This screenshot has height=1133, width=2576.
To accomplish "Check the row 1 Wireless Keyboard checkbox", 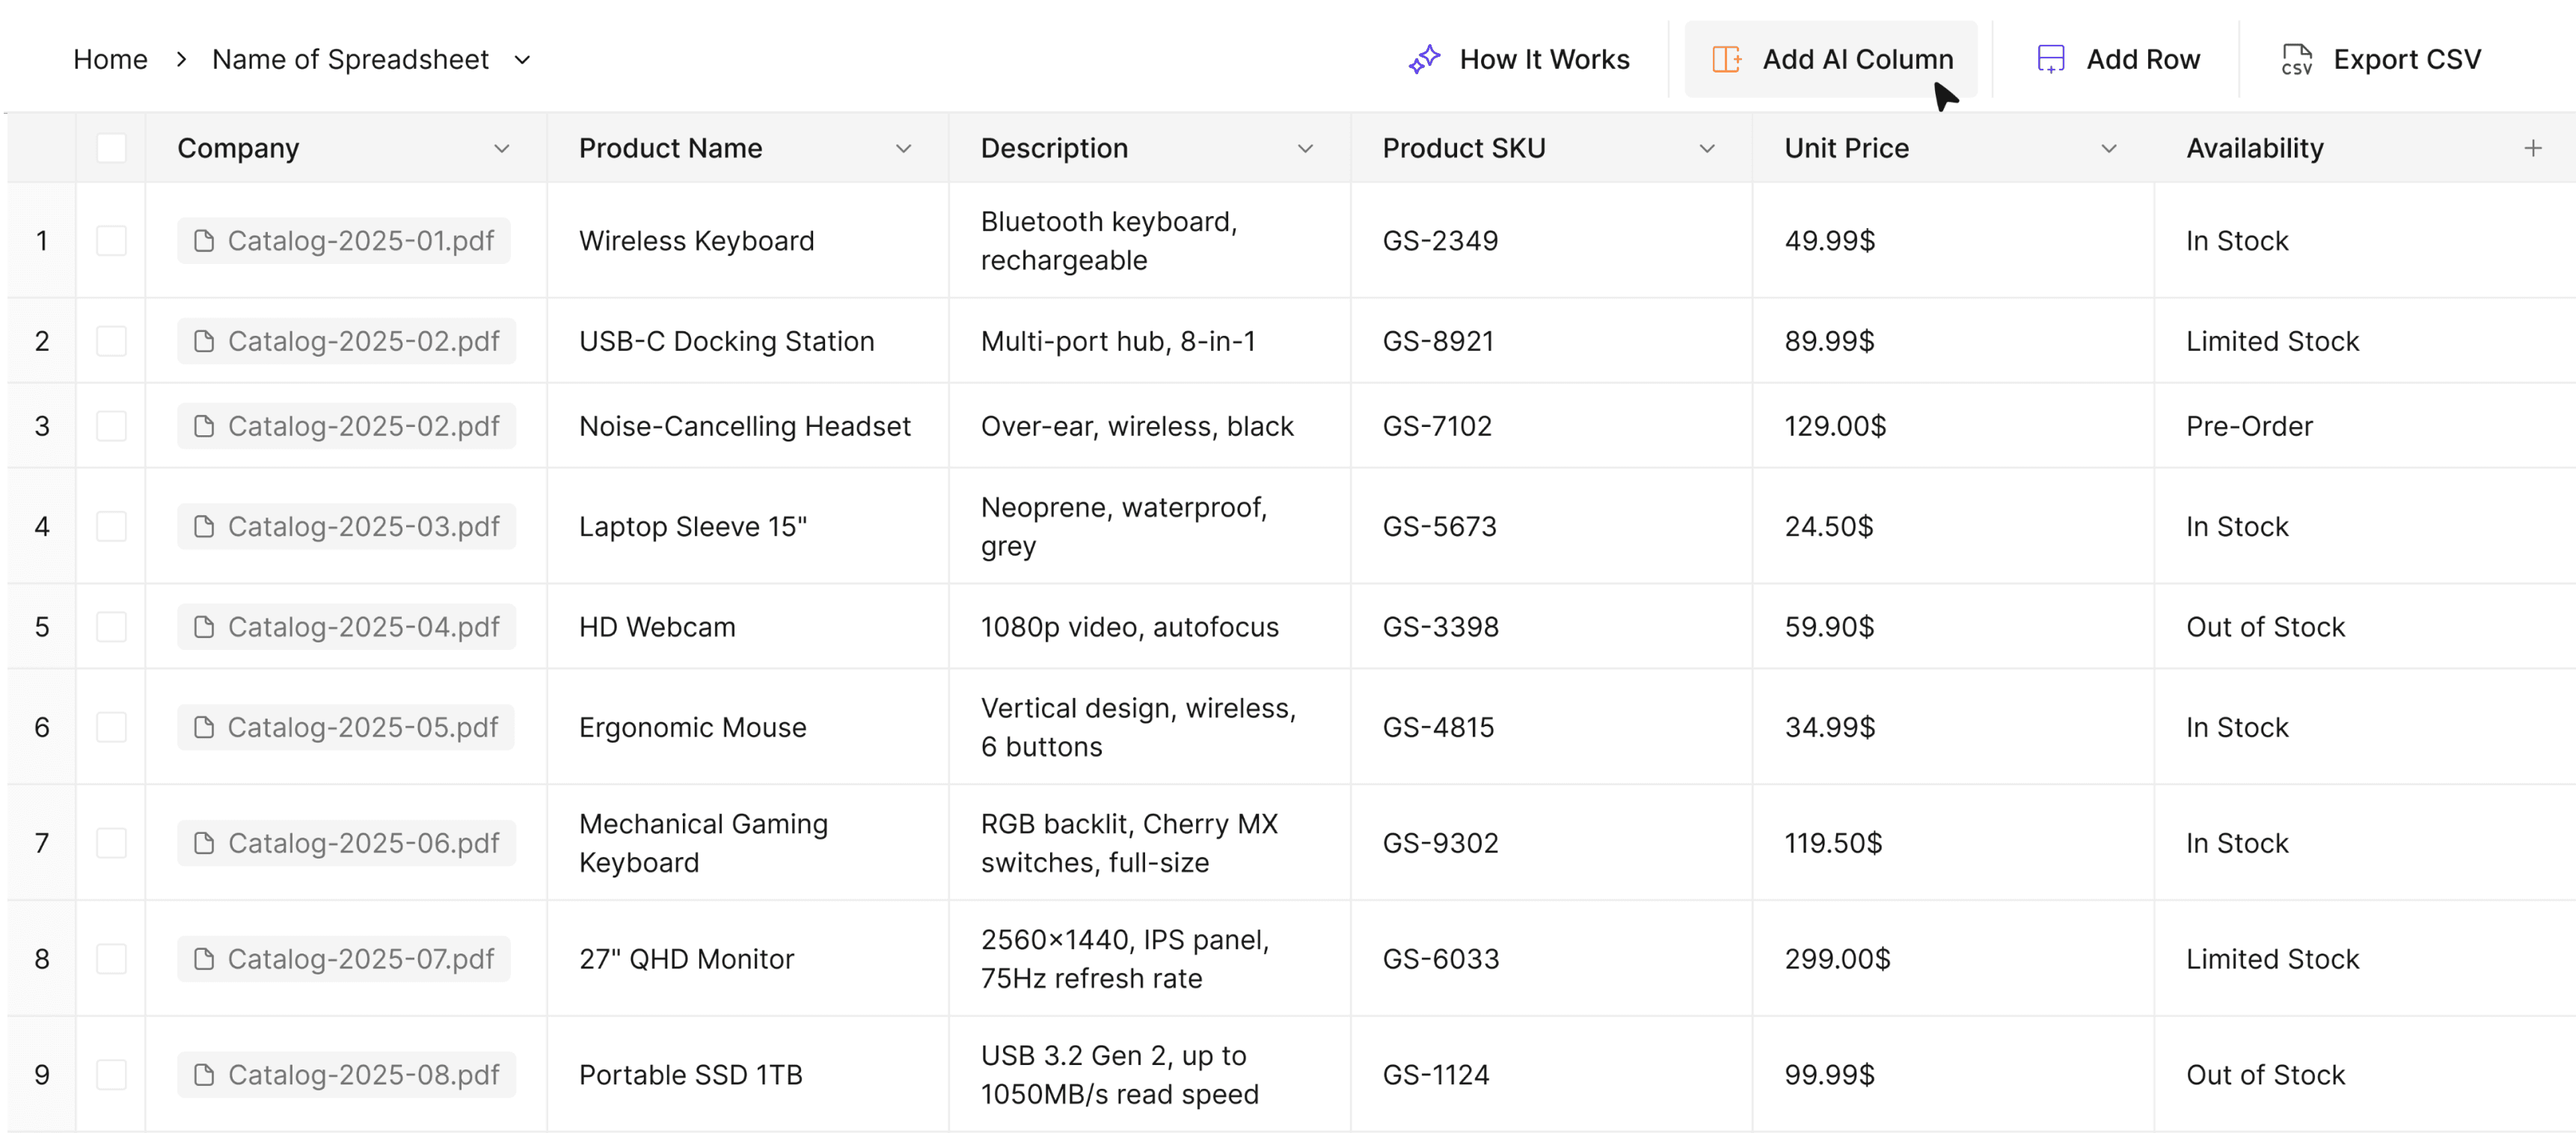I will tap(111, 241).
